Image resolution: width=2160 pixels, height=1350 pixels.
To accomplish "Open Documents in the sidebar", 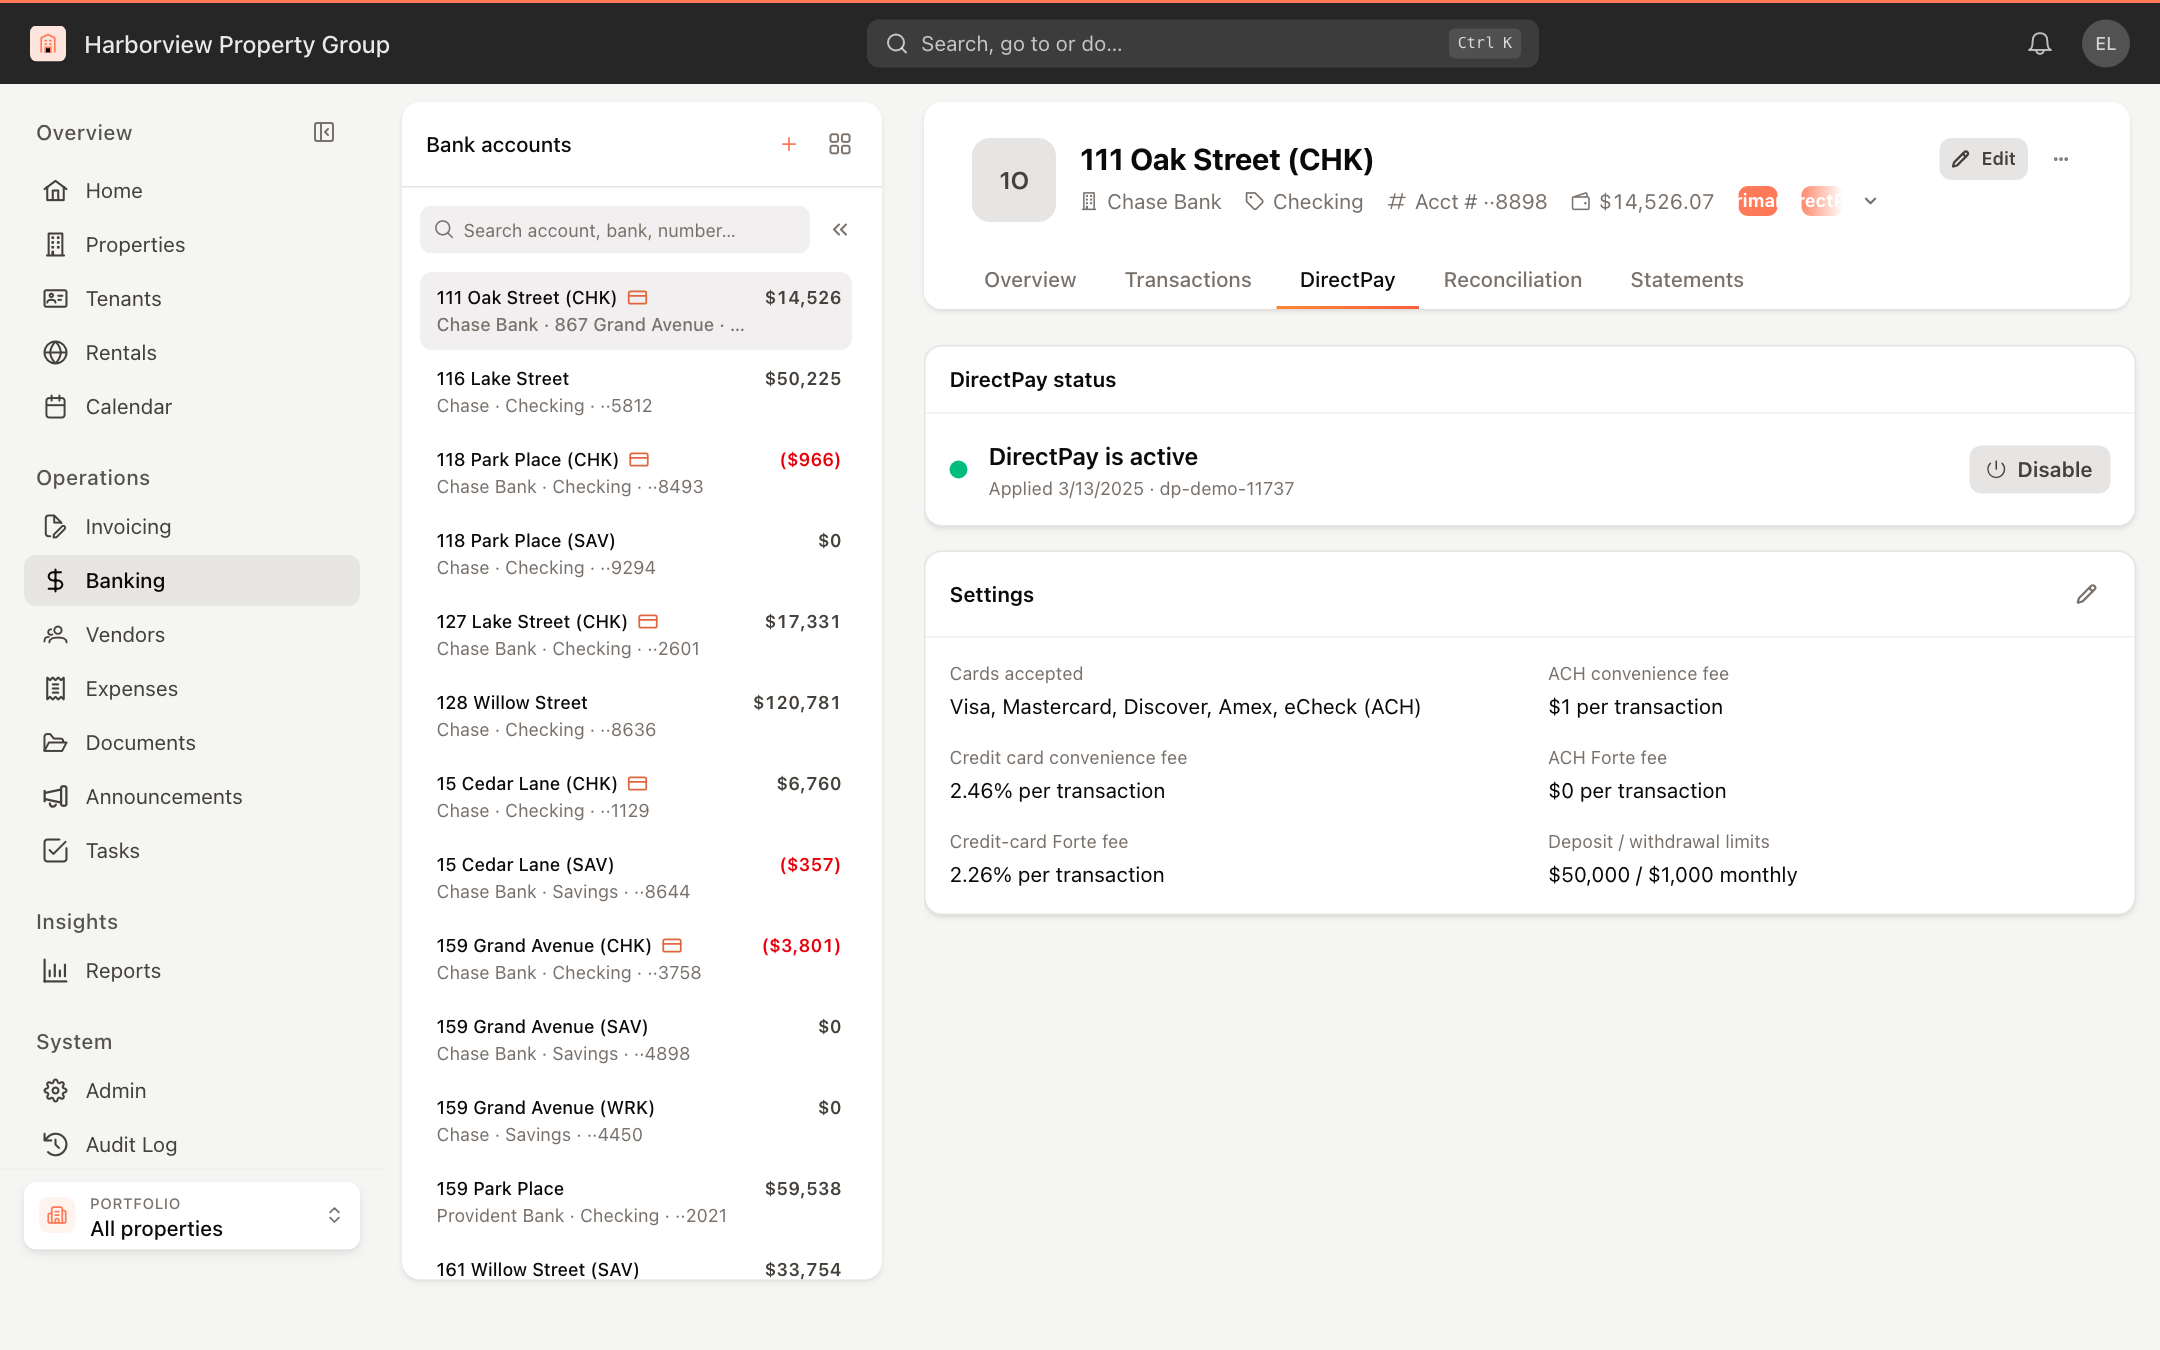I will point(192,743).
